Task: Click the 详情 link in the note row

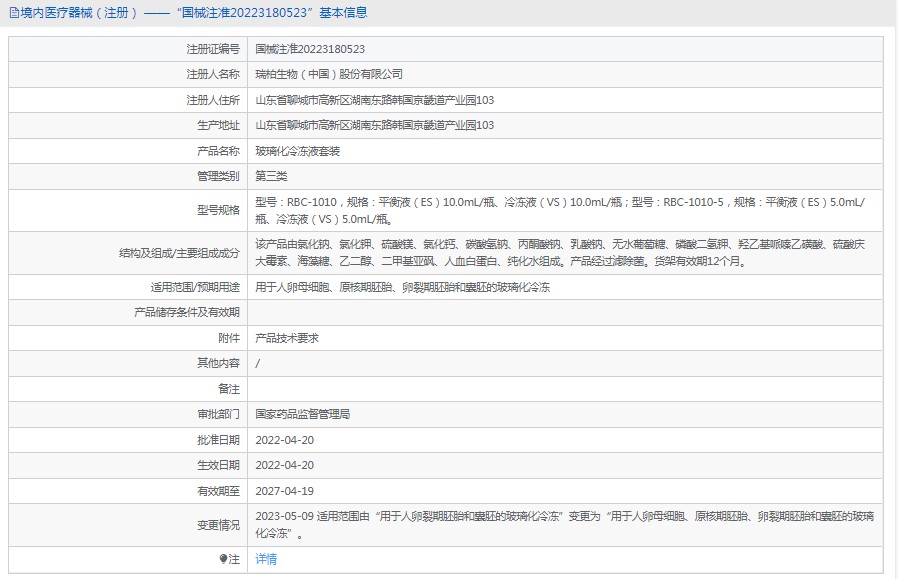Action: tap(266, 560)
